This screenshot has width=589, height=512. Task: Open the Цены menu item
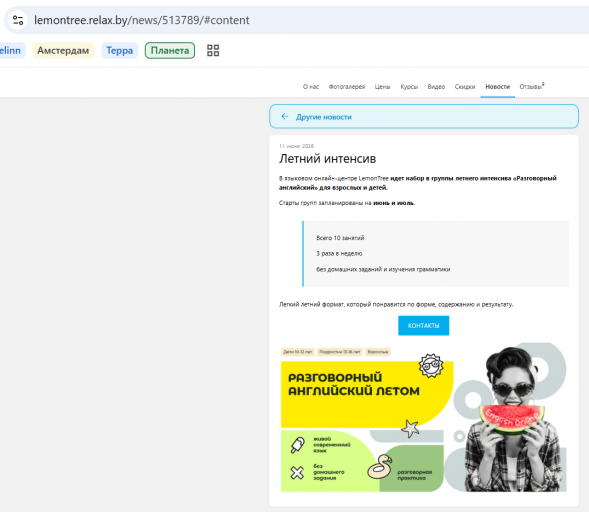[x=382, y=87]
